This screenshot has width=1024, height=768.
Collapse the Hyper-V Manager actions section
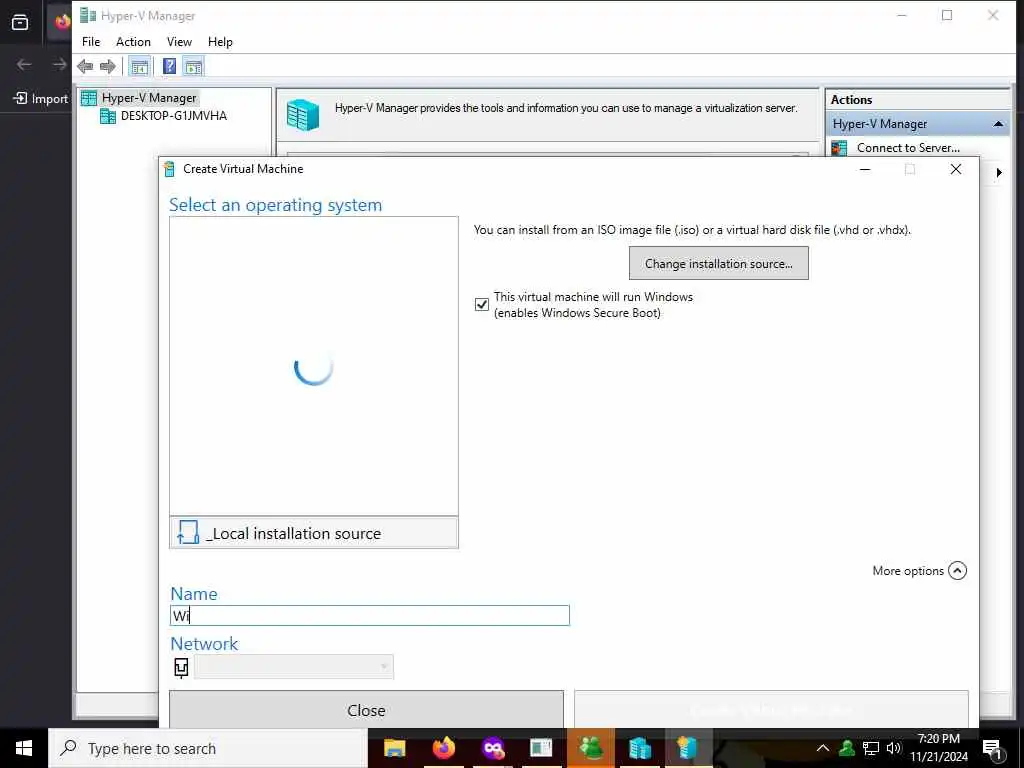pos(998,124)
